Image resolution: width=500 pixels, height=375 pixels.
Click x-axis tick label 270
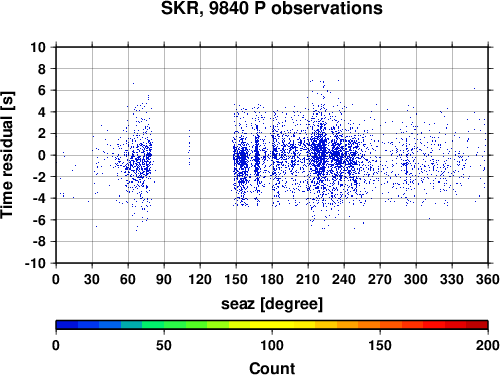point(380,279)
